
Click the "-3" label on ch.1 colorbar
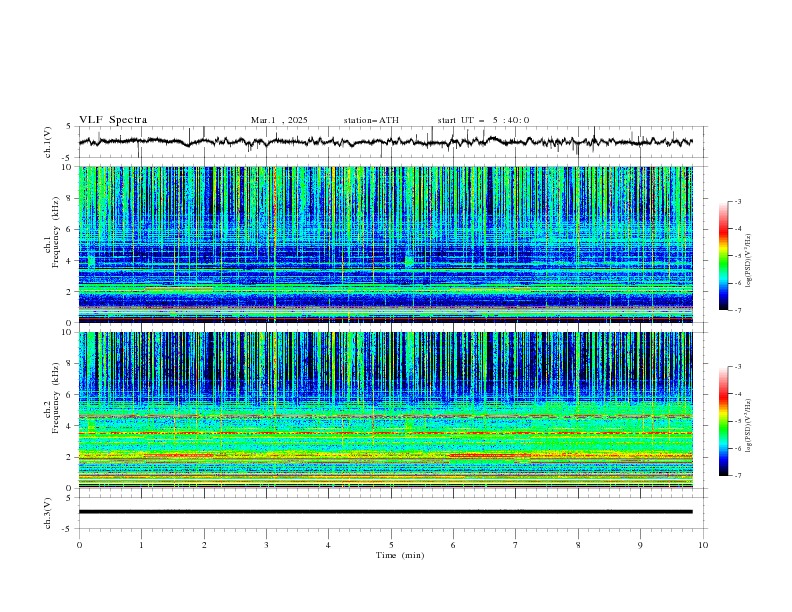(x=737, y=201)
